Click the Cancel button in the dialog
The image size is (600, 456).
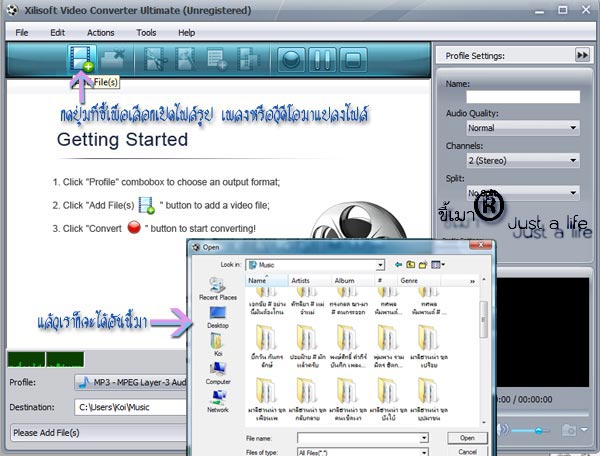coord(467,452)
